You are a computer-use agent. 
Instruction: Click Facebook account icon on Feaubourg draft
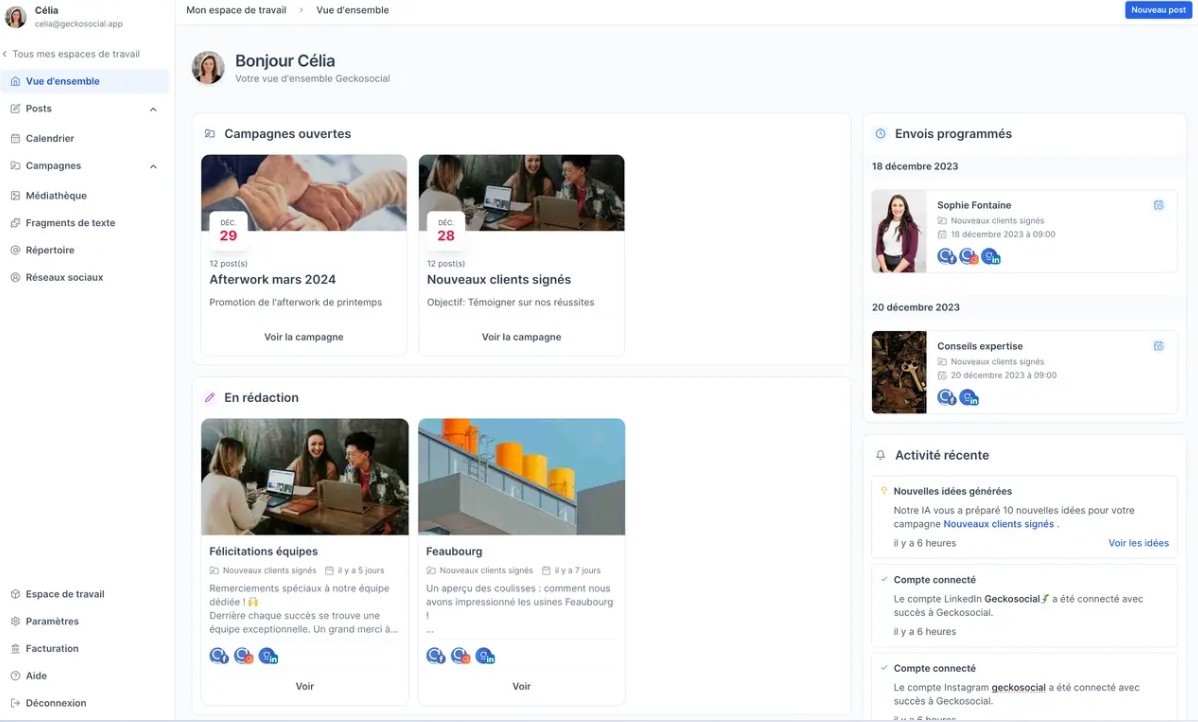[436, 656]
